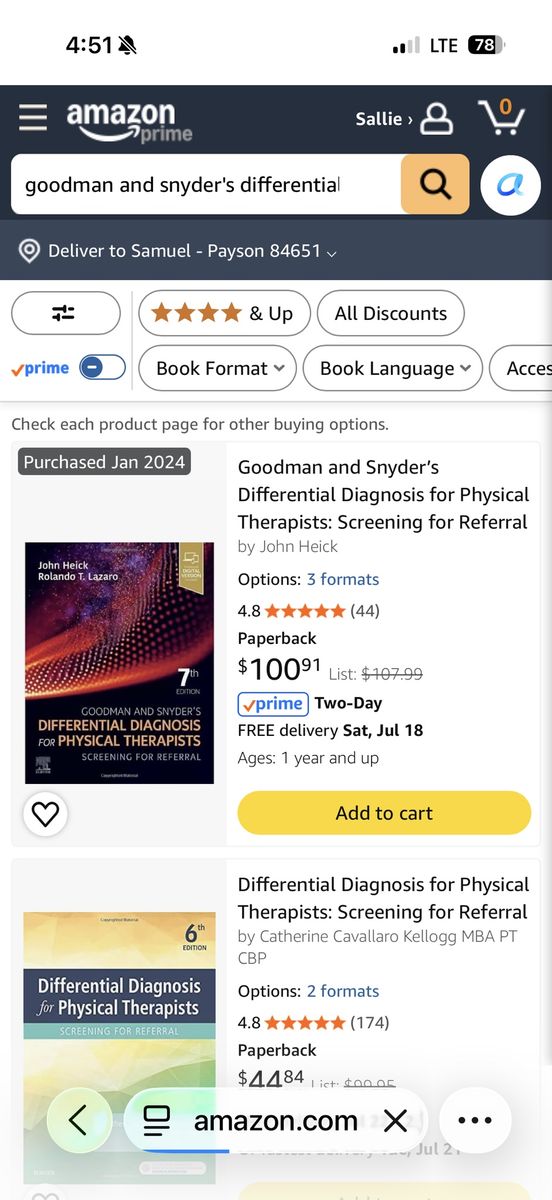Open the browser three-dots more menu

(x=474, y=1120)
